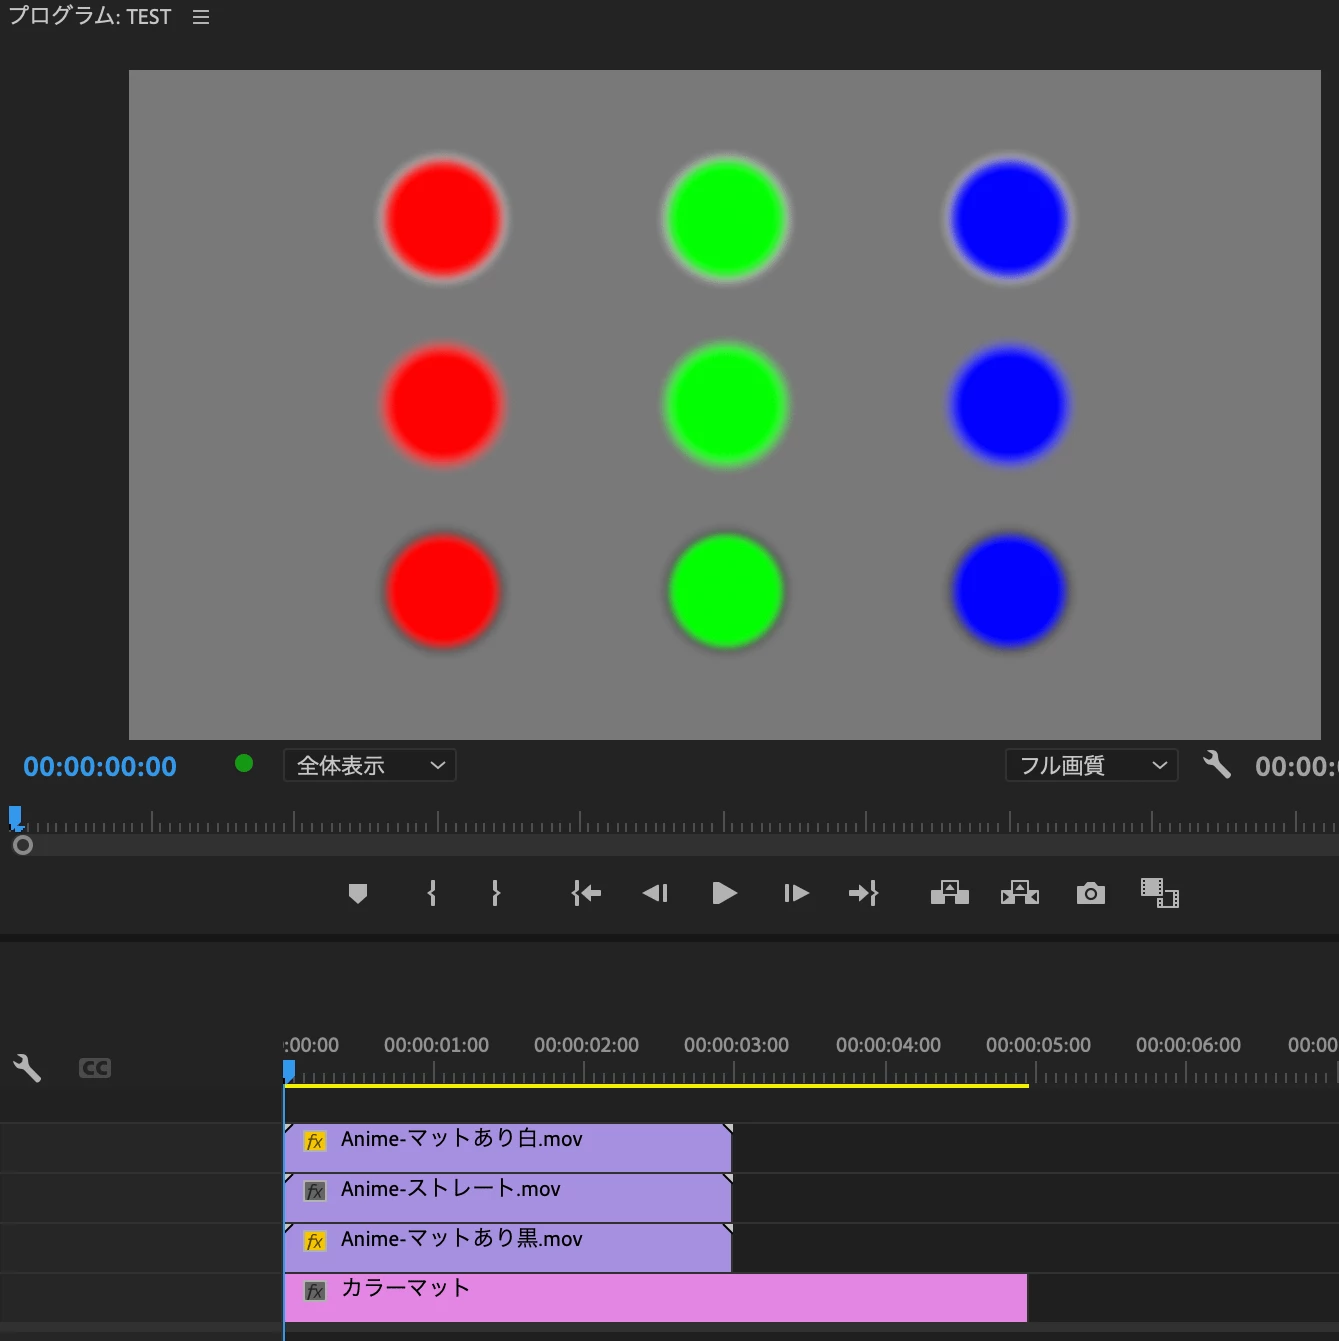Open timeline display settings wrench
This screenshot has height=1341, width=1339.
tap(27, 1068)
